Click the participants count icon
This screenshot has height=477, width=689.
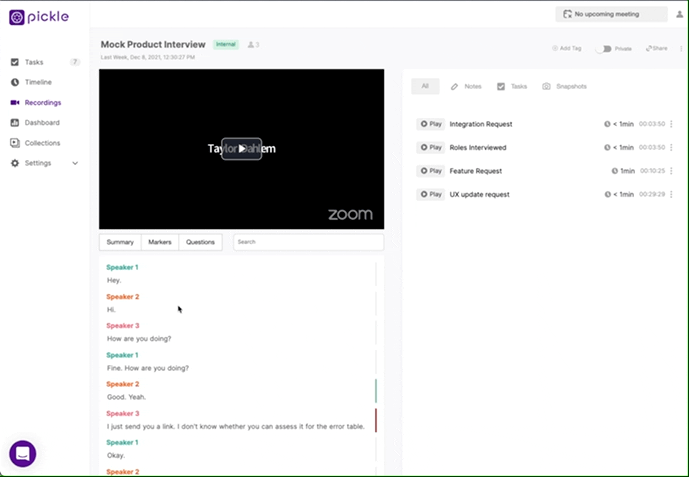pyautogui.click(x=253, y=44)
